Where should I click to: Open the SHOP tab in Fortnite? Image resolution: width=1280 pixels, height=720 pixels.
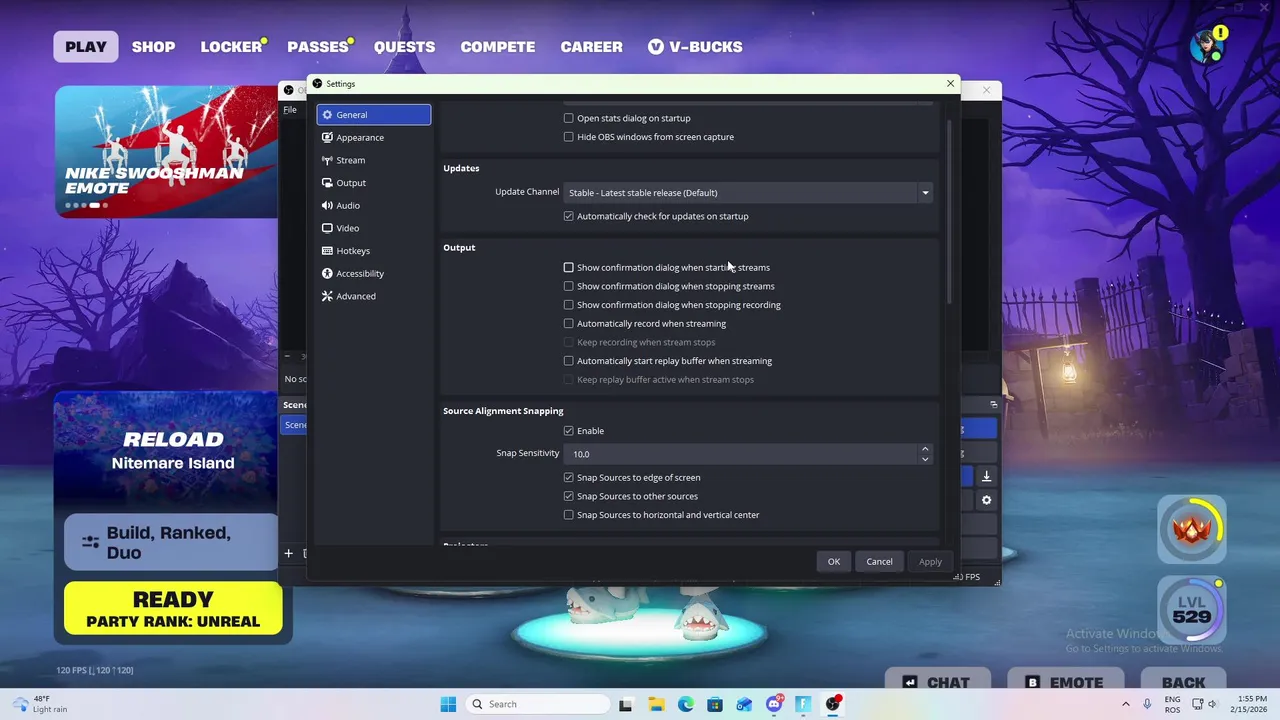[x=153, y=47]
